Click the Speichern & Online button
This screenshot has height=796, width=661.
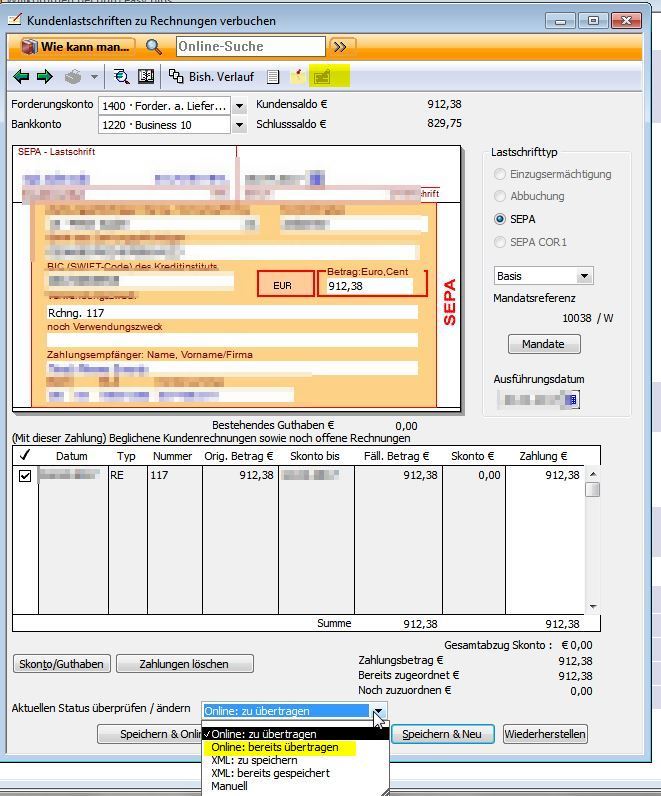coord(150,734)
